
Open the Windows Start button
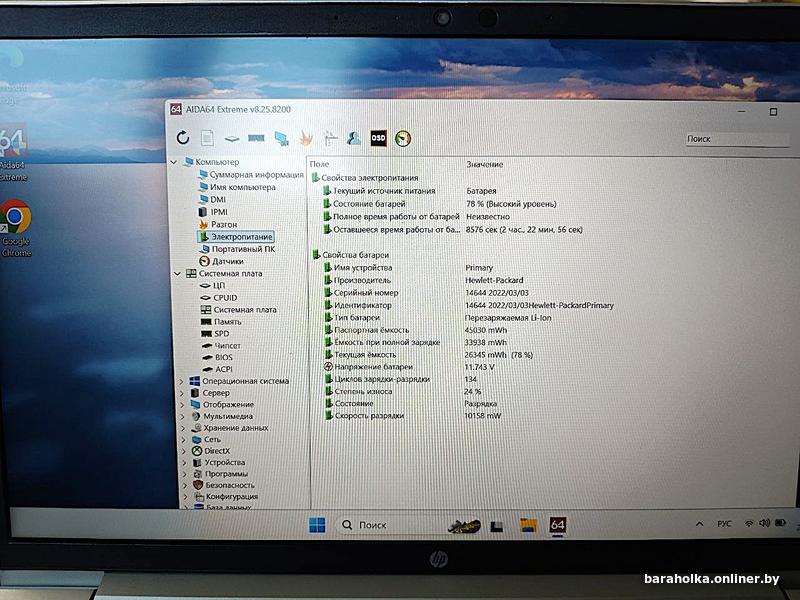pyautogui.click(x=317, y=524)
